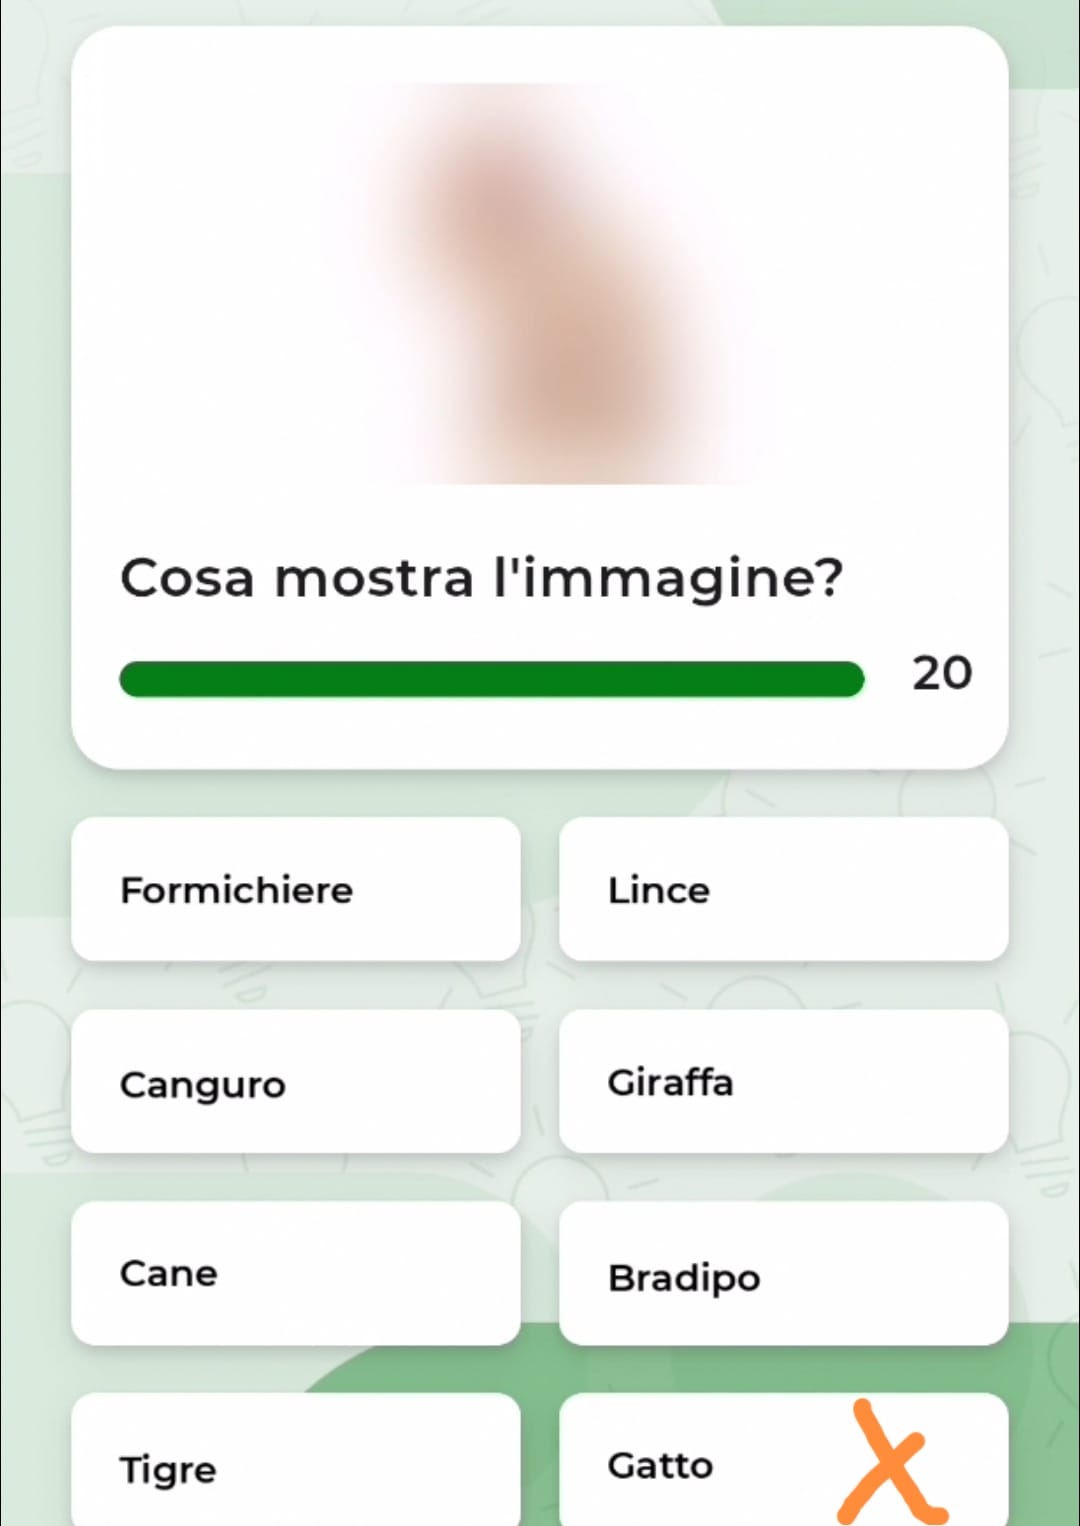This screenshot has width=1080, height=1526.
Task: Select Tigre as your answer
Action: [x=295, y=1465]
